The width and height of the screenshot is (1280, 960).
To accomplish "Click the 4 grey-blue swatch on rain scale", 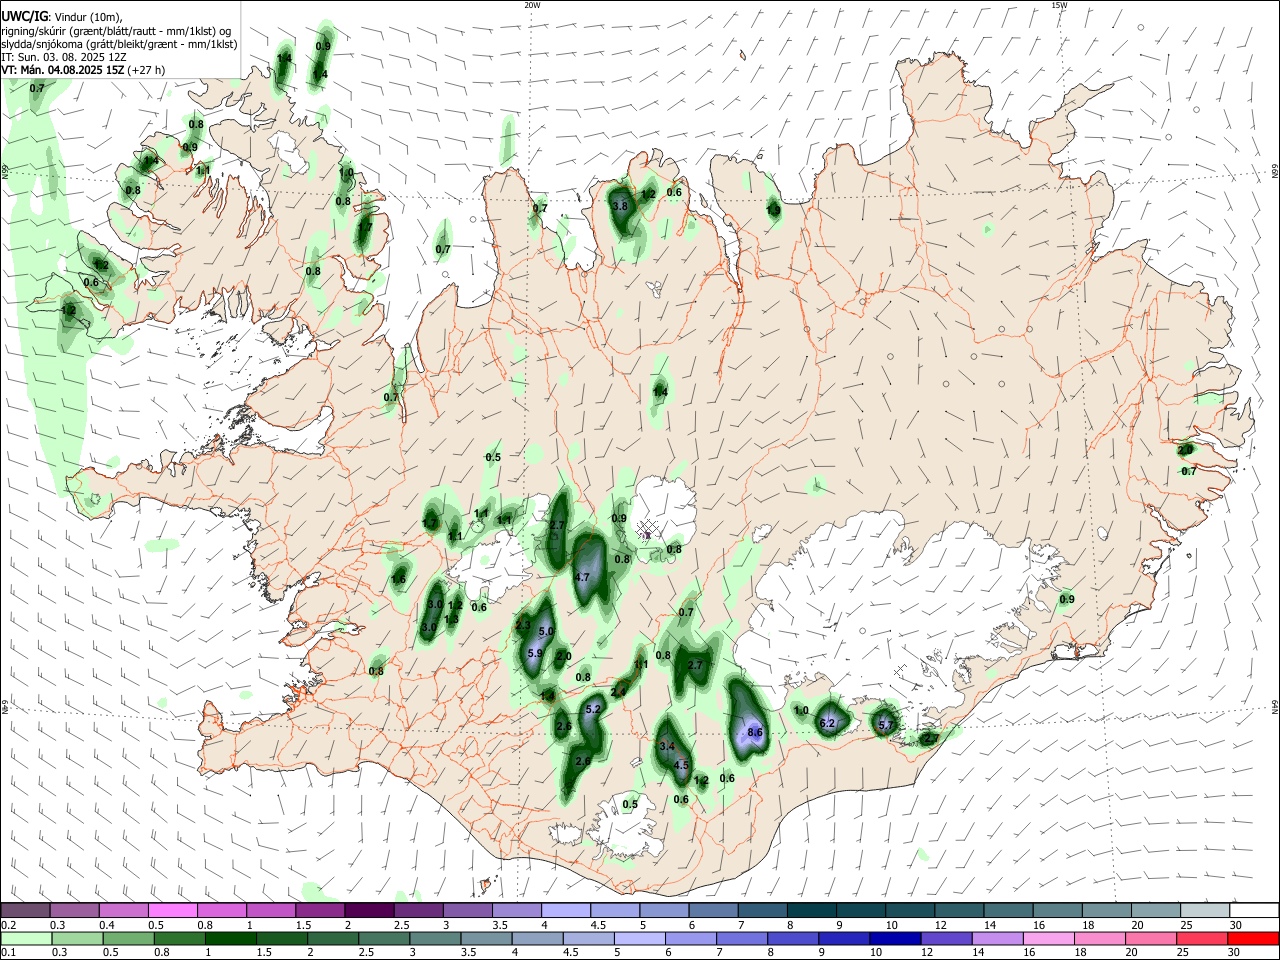I will point(536,938).
